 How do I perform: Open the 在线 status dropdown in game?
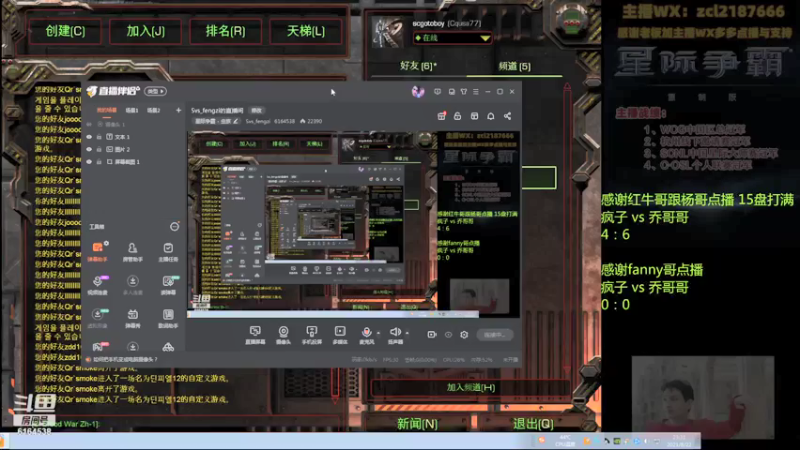pos(452,38)
